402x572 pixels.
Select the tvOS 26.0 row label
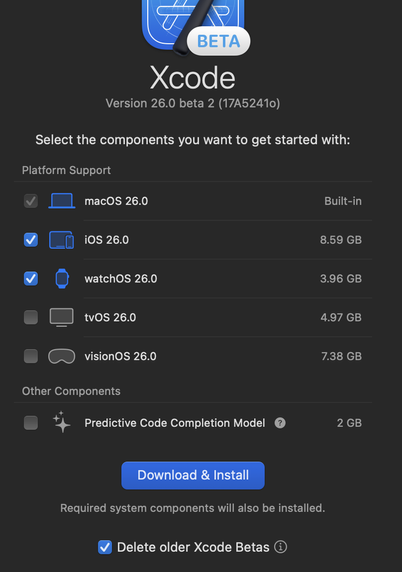(110, 317)
